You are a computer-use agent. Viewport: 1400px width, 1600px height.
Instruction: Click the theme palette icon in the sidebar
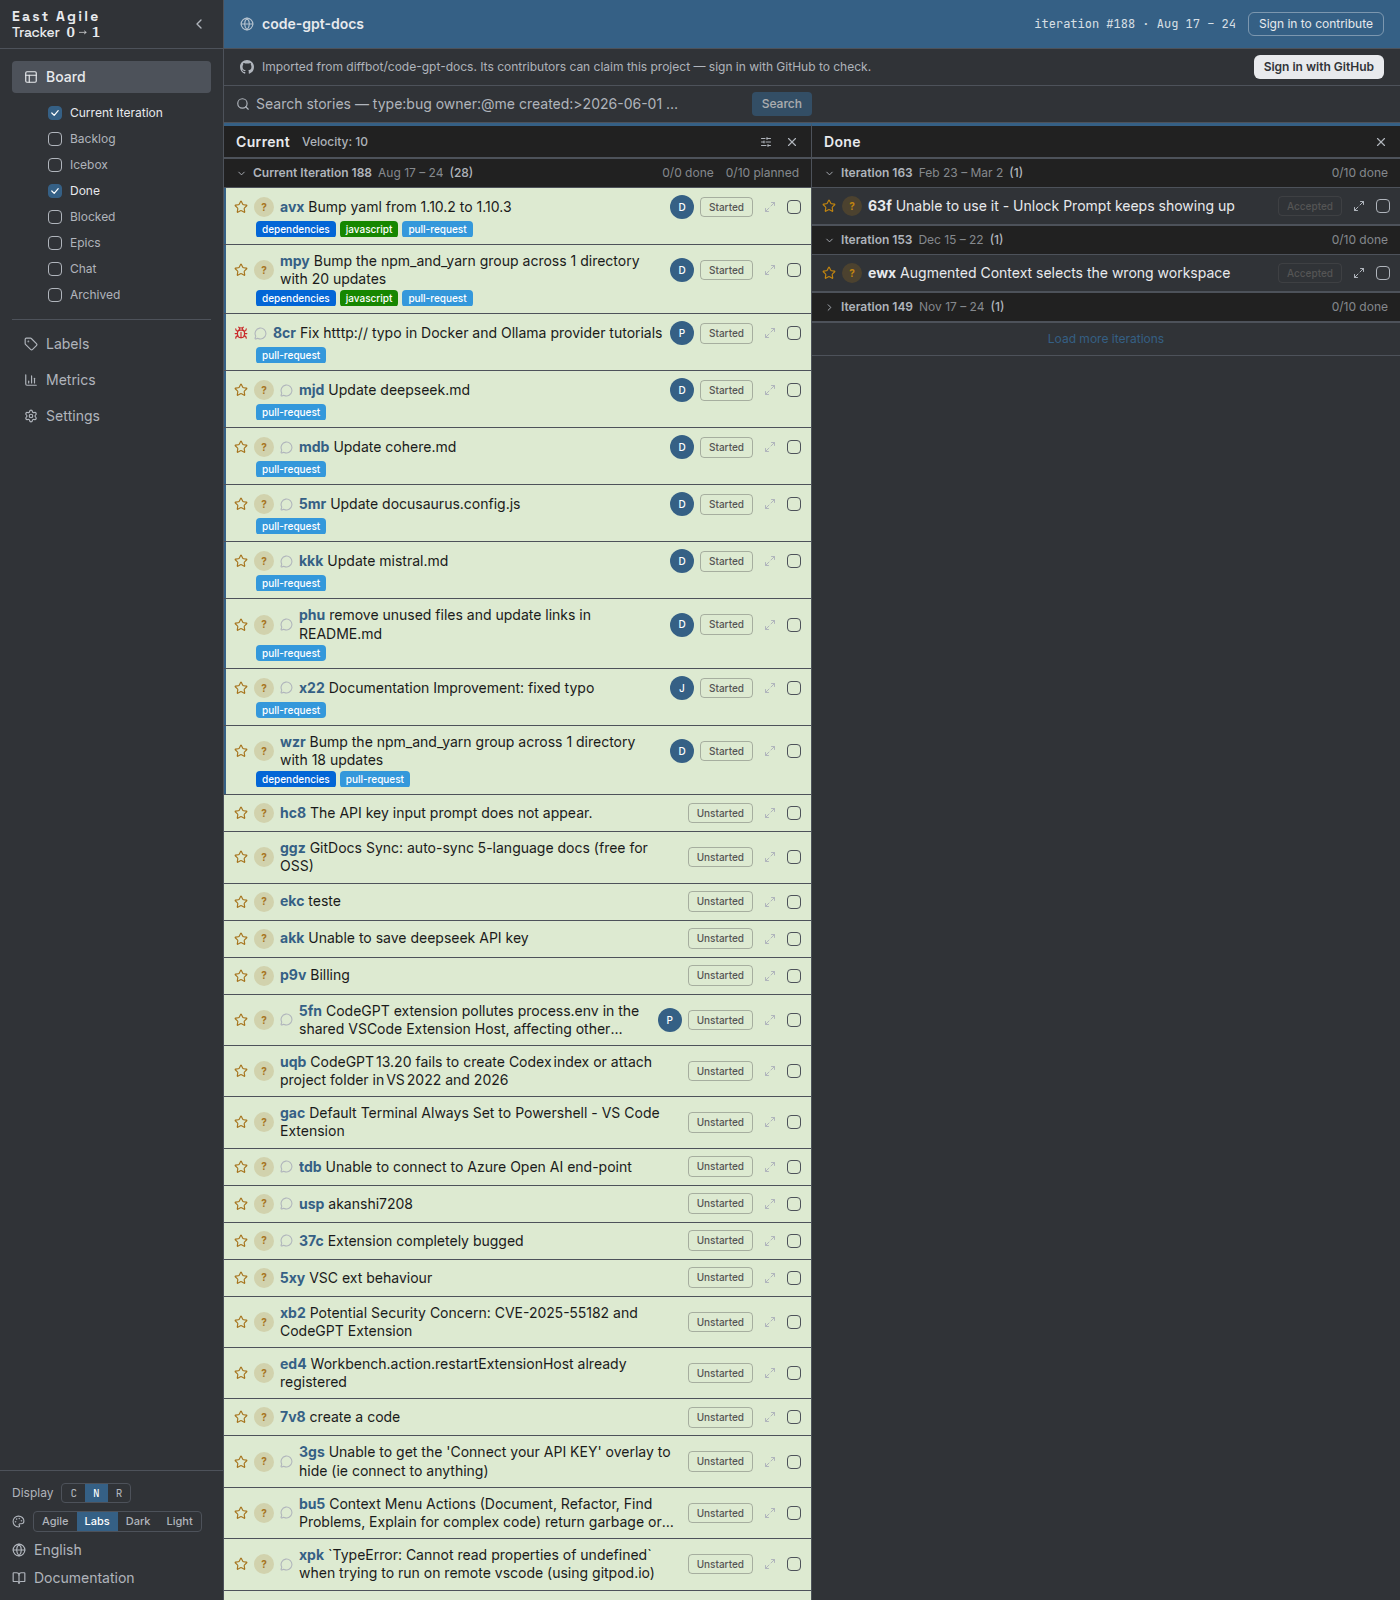tap(19, 1521)
